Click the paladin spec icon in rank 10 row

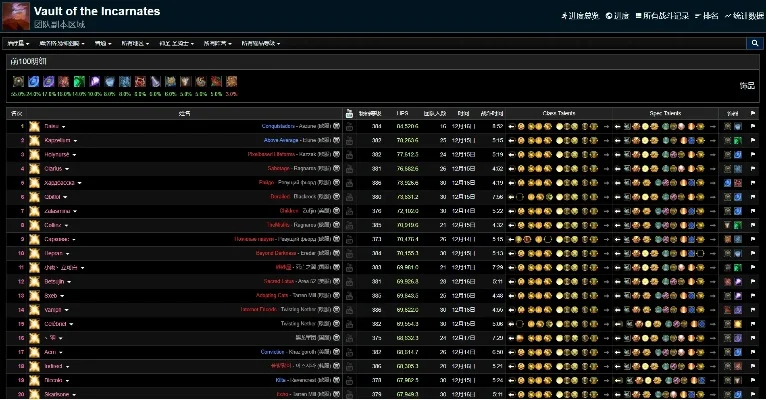tap(34, 253)
